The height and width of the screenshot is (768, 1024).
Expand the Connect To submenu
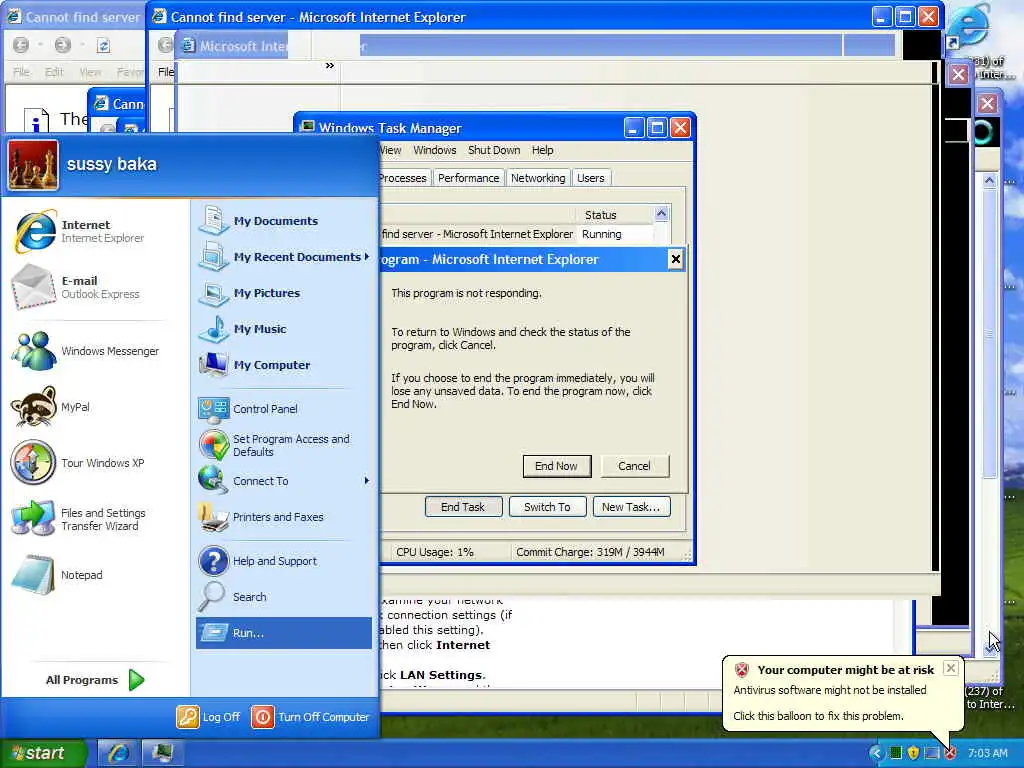click(x=283, y=481)
